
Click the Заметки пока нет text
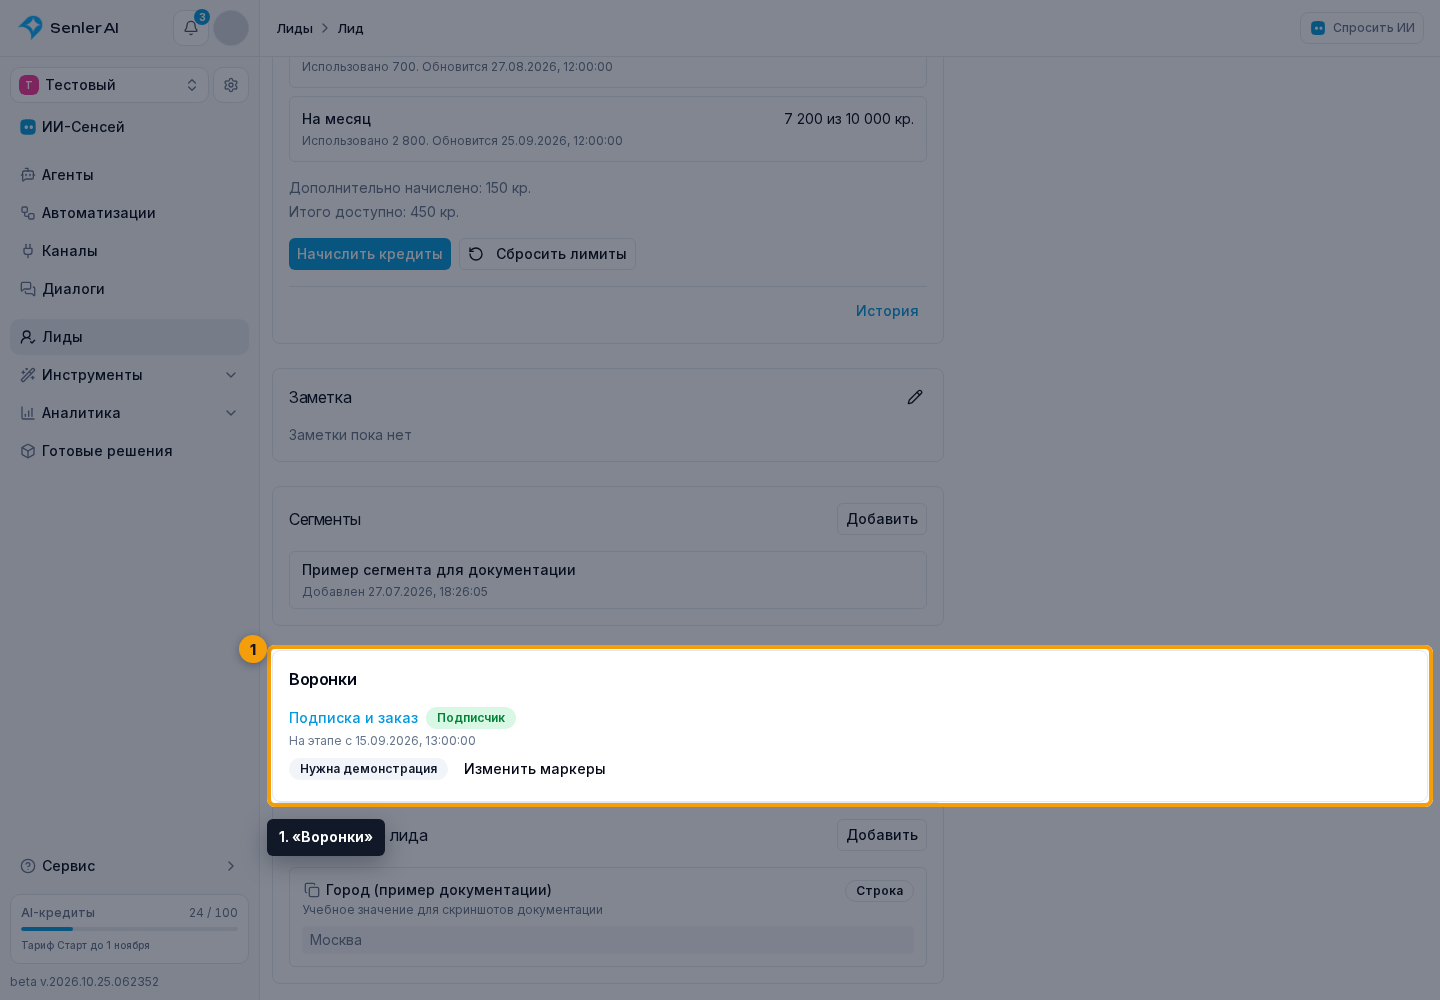350,435
